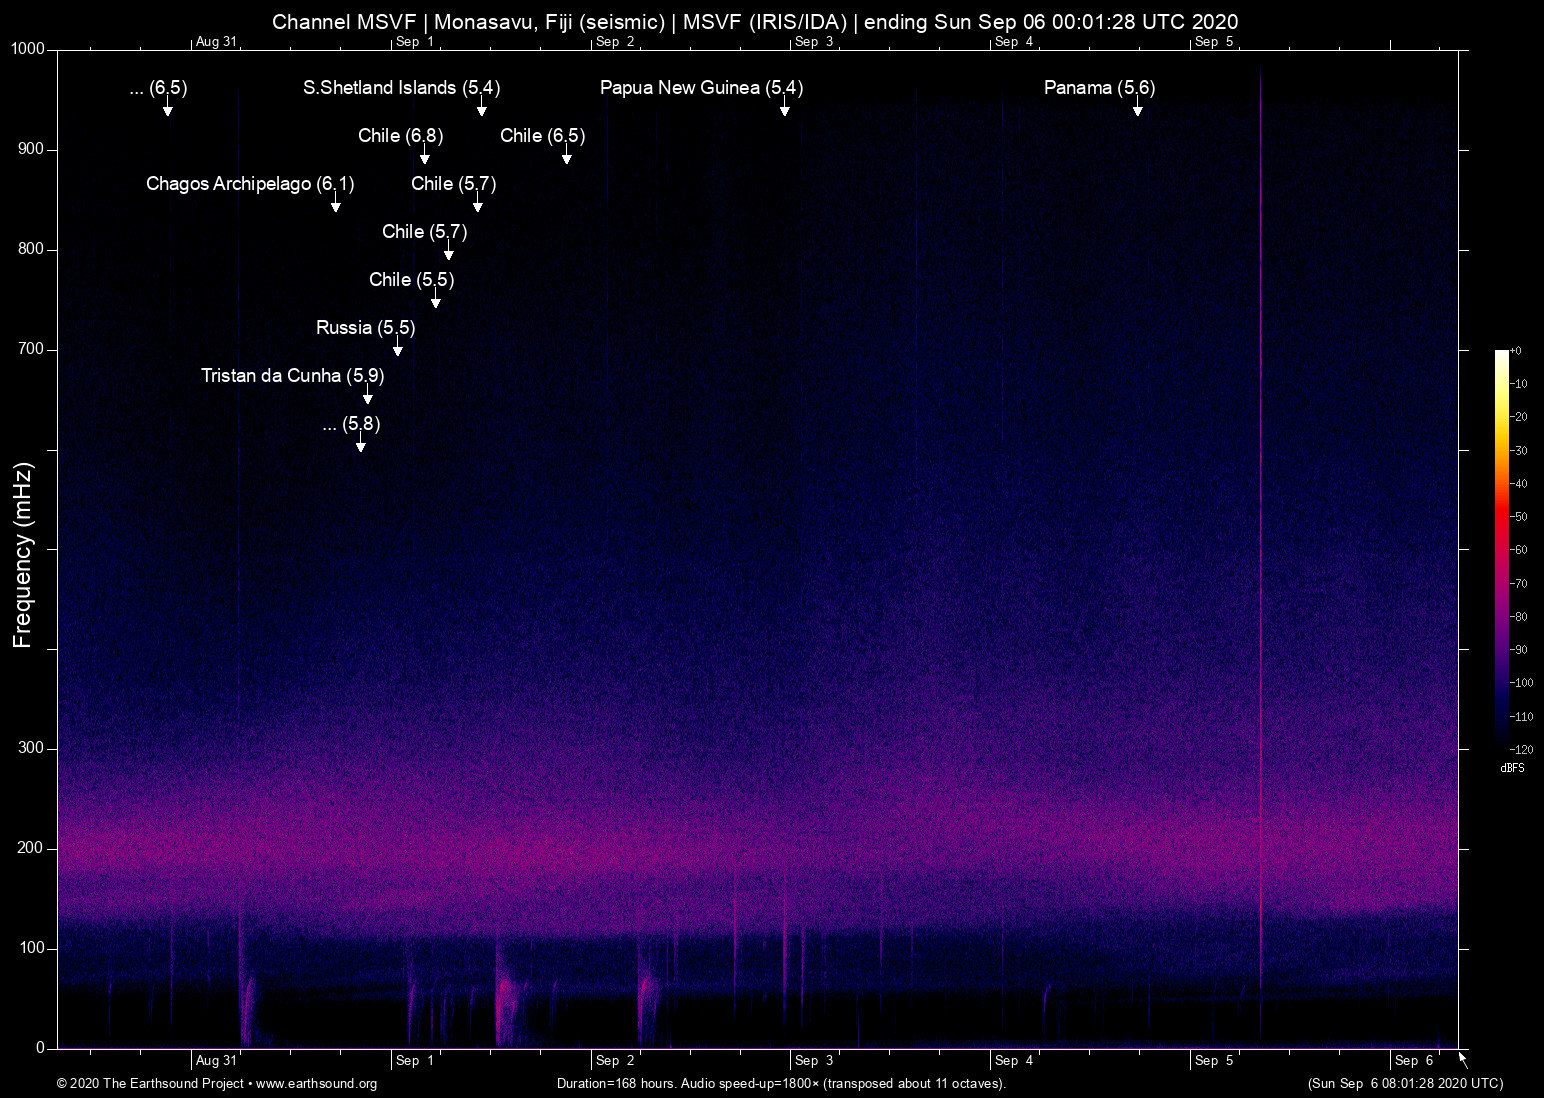1544x1098 pixels.
Task: Select the Aug 31 label on the top axis
Action: pos(216,42)
